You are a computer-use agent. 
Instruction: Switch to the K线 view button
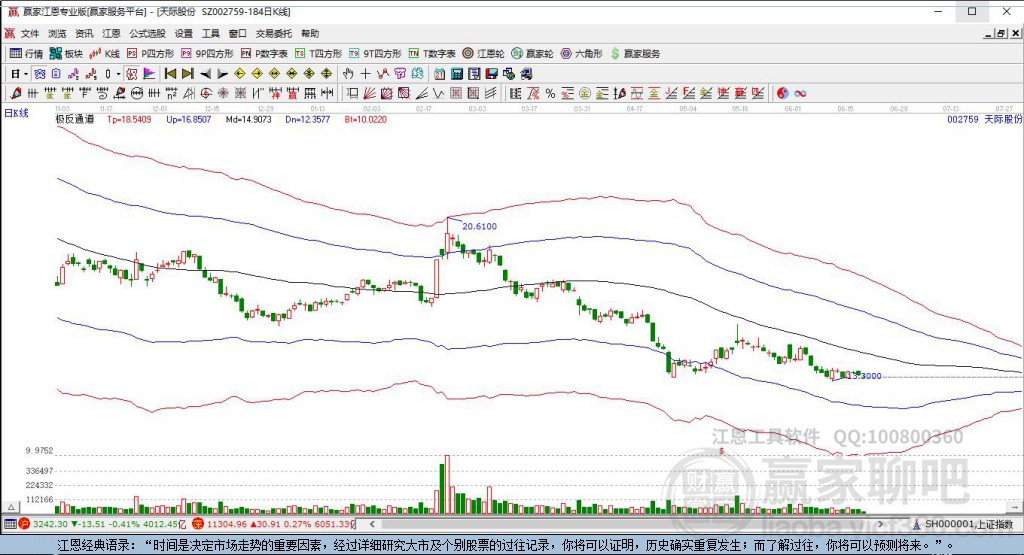104,54
